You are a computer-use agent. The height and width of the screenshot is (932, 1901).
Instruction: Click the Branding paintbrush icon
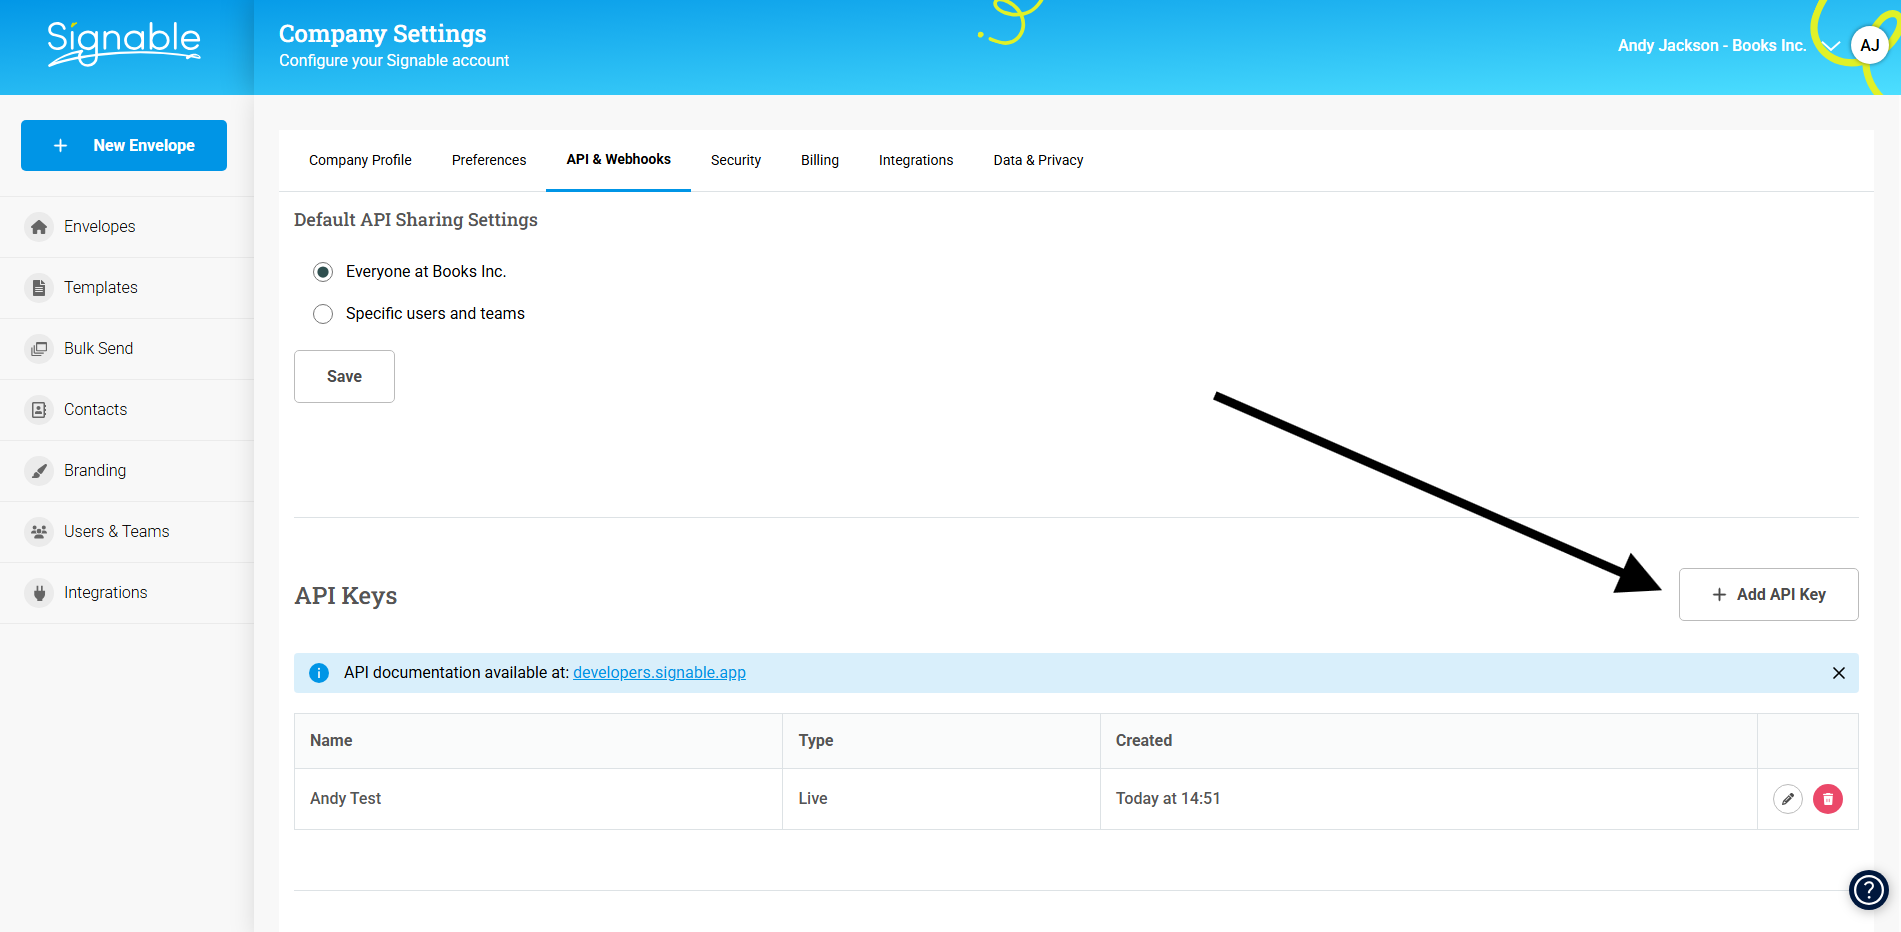[39, 471]
